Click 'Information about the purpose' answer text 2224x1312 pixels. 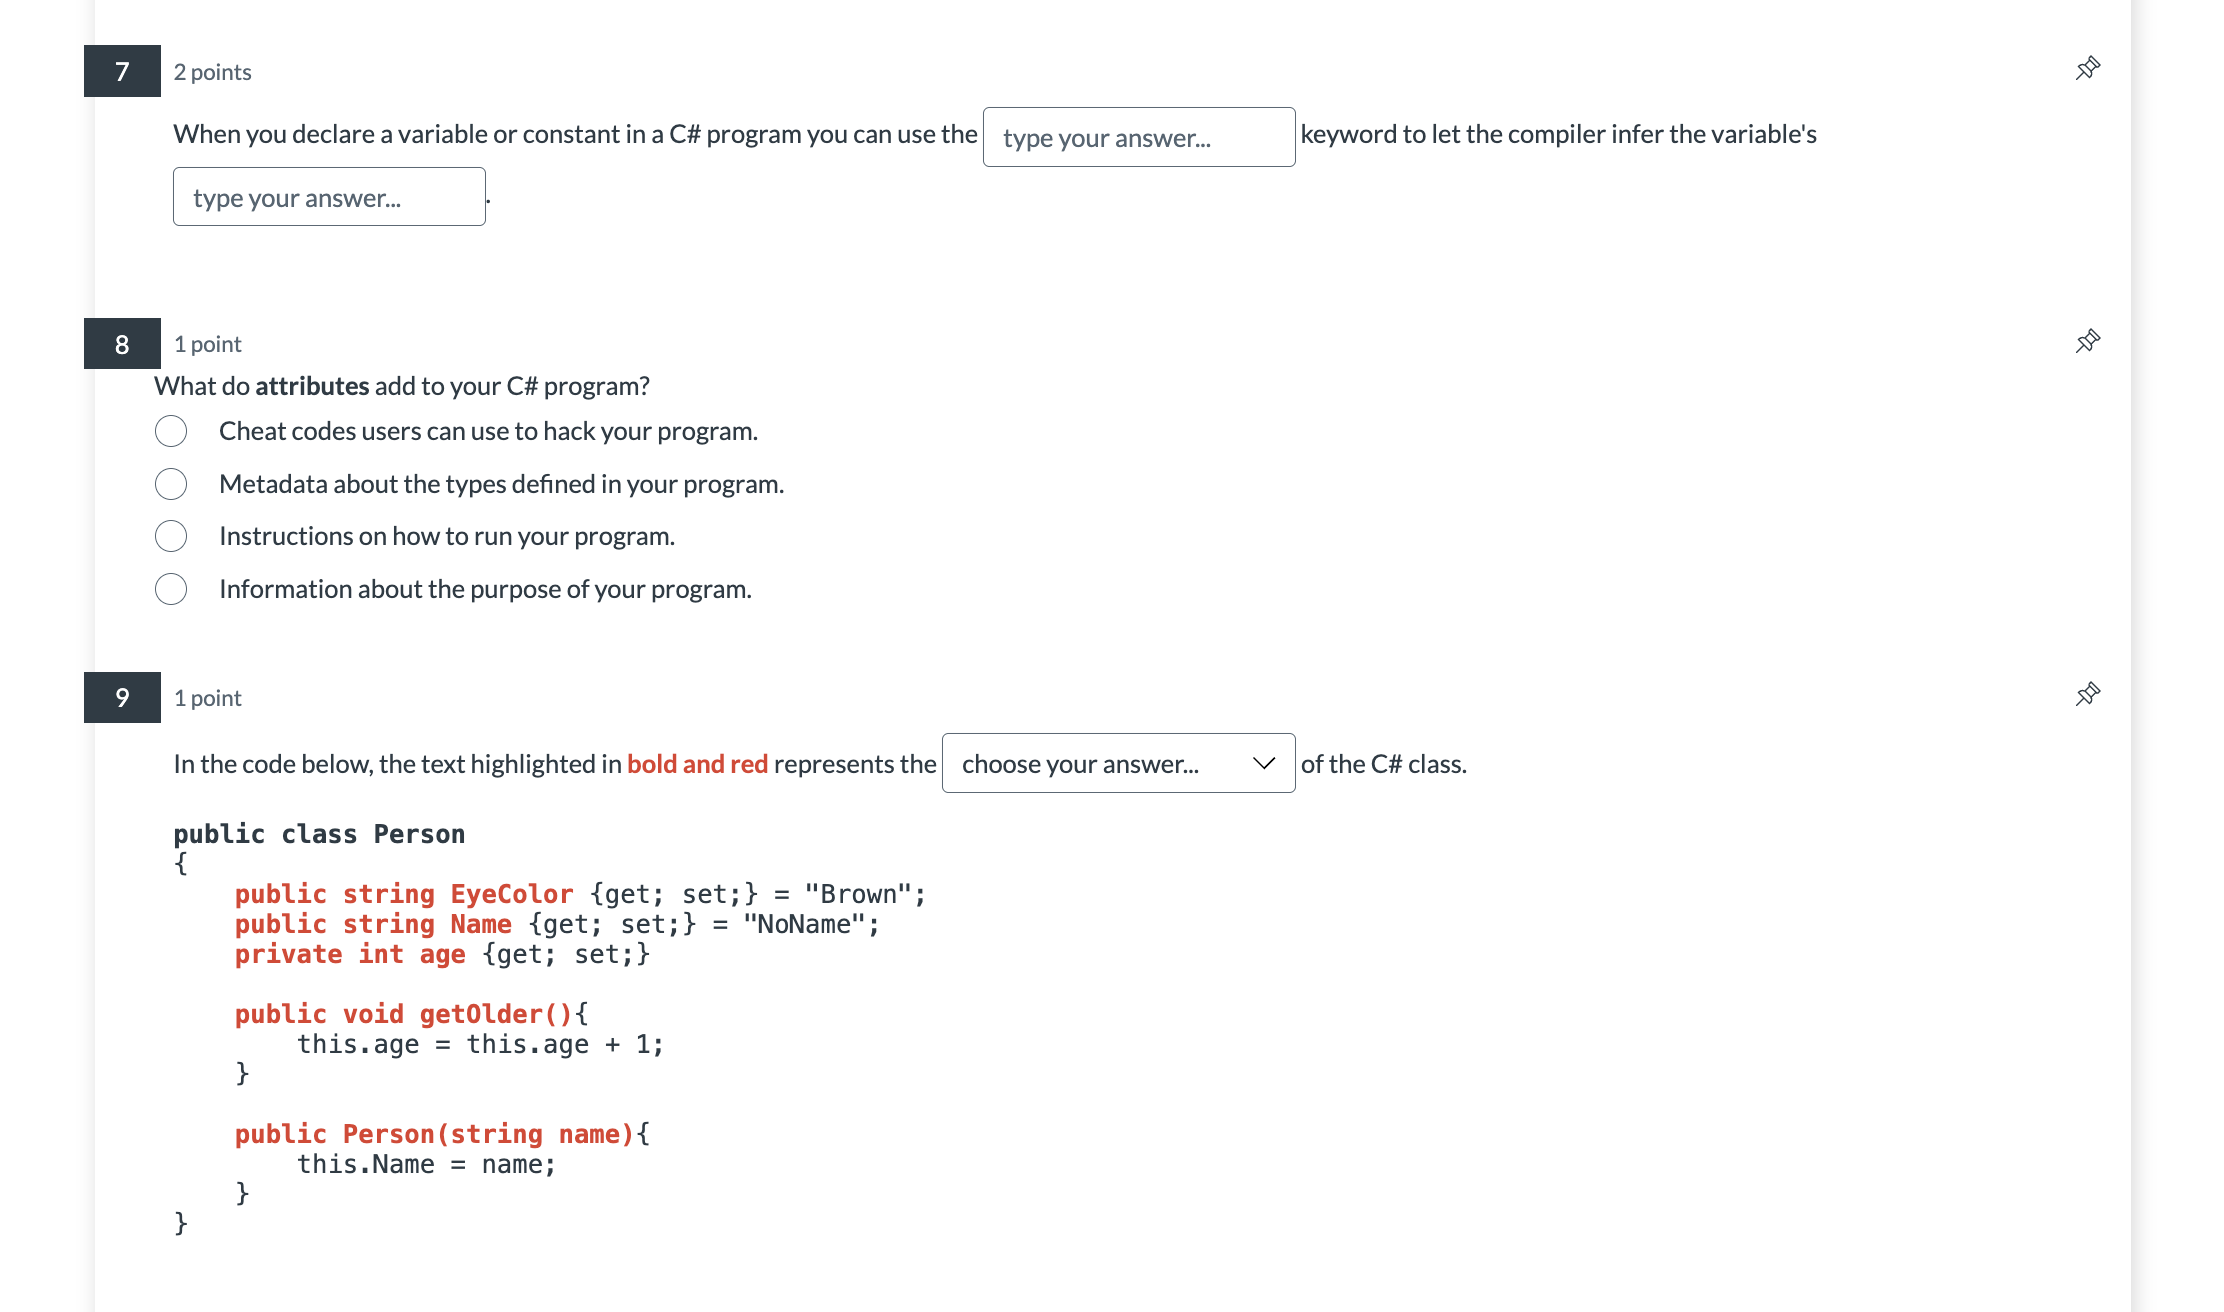485,589
